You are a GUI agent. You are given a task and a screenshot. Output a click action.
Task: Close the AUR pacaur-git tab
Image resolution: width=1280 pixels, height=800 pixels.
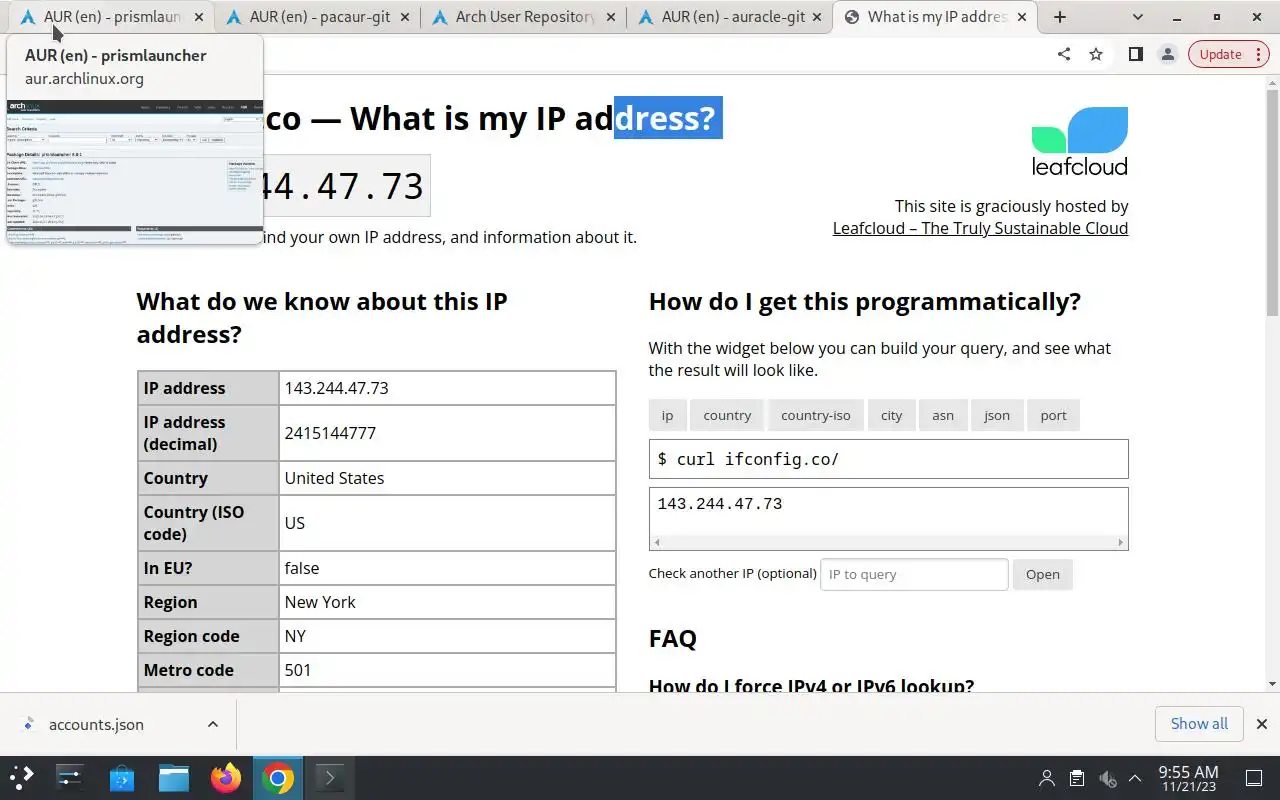click(x=404, y=17)
